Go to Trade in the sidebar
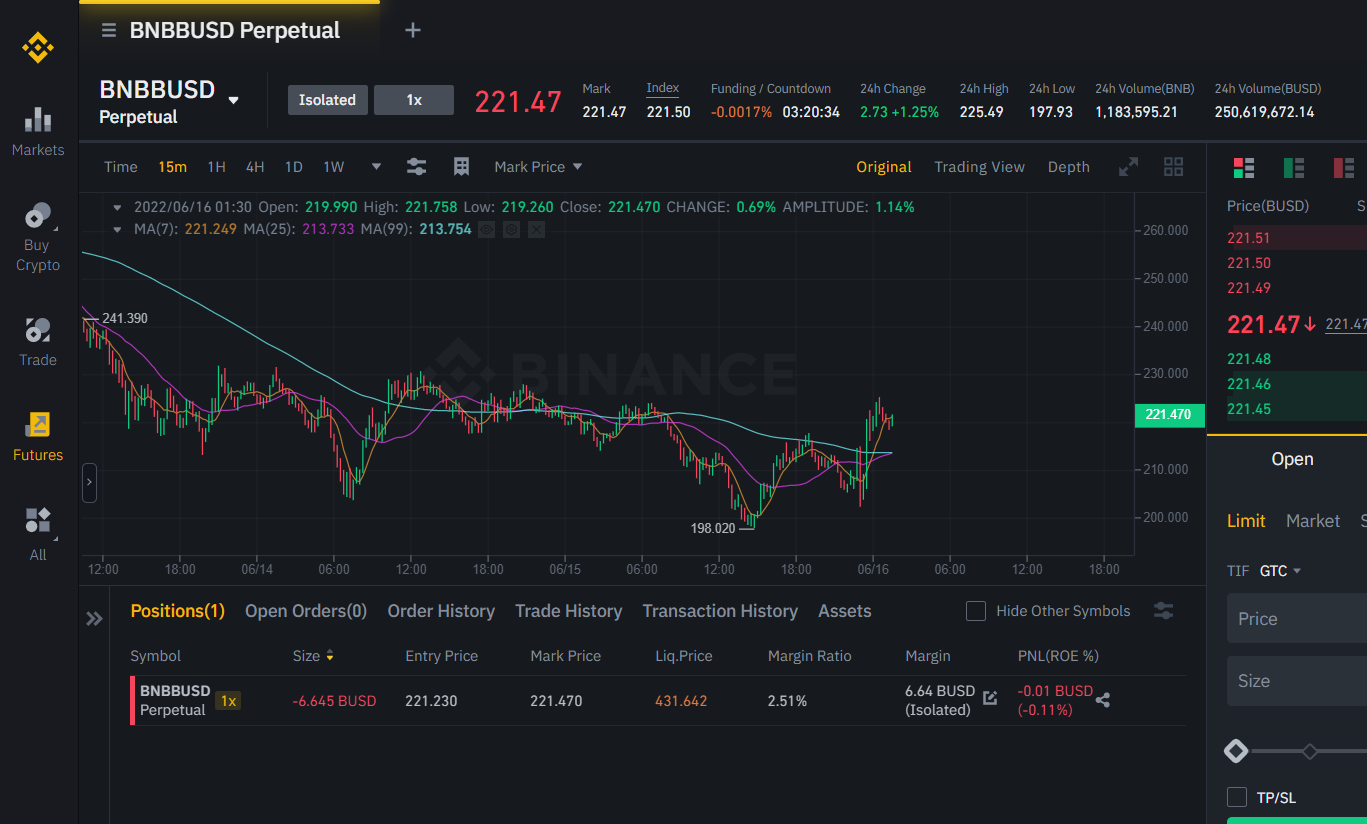1367x824 pixels. (38, 342)
